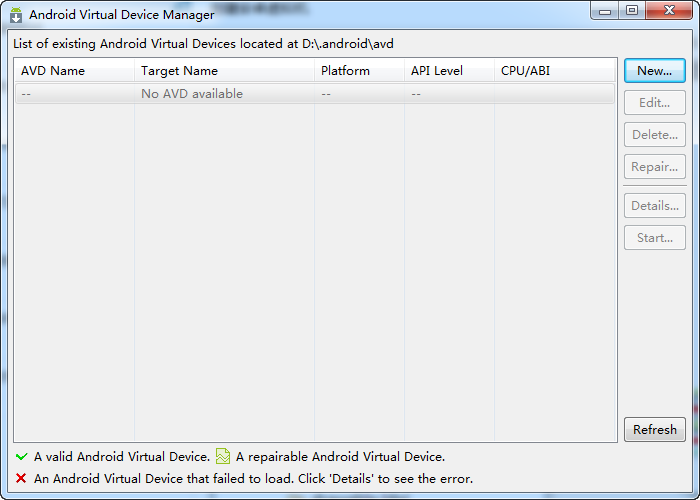Click the repairable Android Virtual Device icon
700x500 pixels.
click(x=223, y=457)
